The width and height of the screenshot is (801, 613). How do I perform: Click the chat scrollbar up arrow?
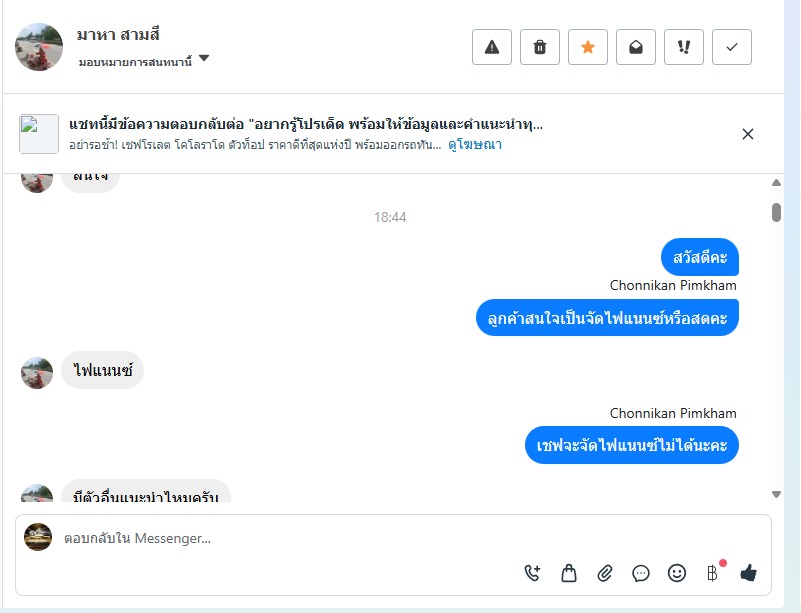click(x=776, y=182)
